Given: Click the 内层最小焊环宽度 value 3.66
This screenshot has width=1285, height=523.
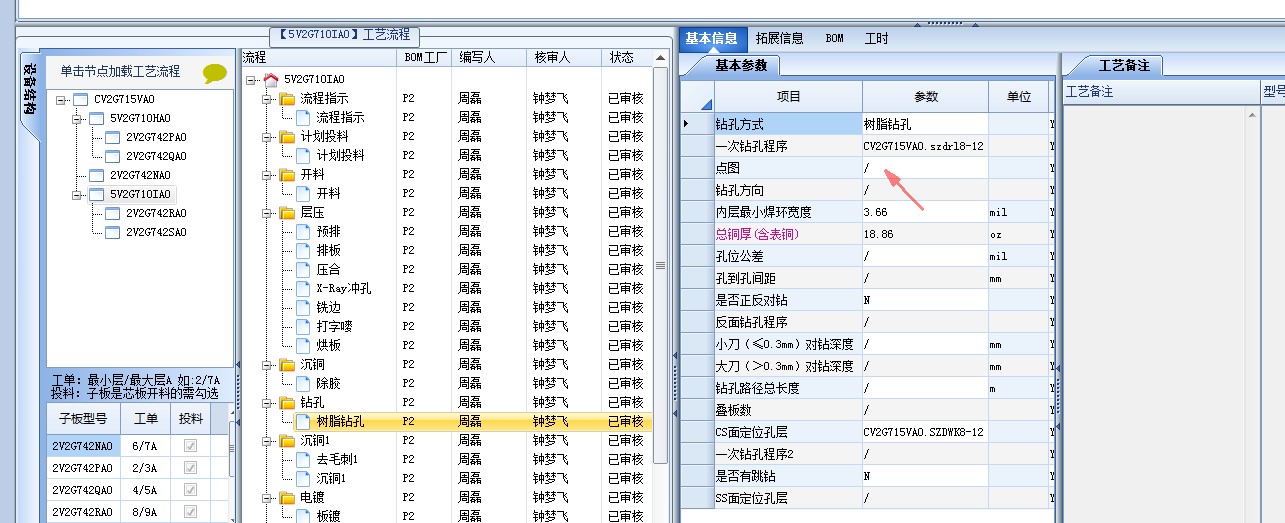Looking at the screenshot, I should tap(926, 212).
